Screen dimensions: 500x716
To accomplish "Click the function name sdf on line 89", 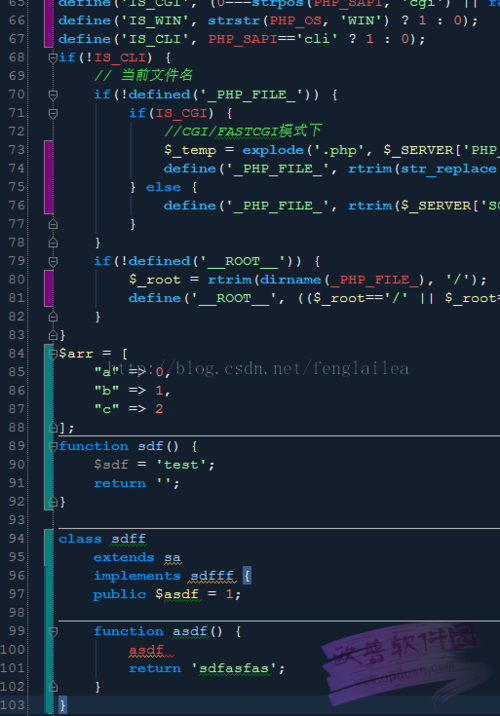I will pyautogui.click(x=151, y=446).
